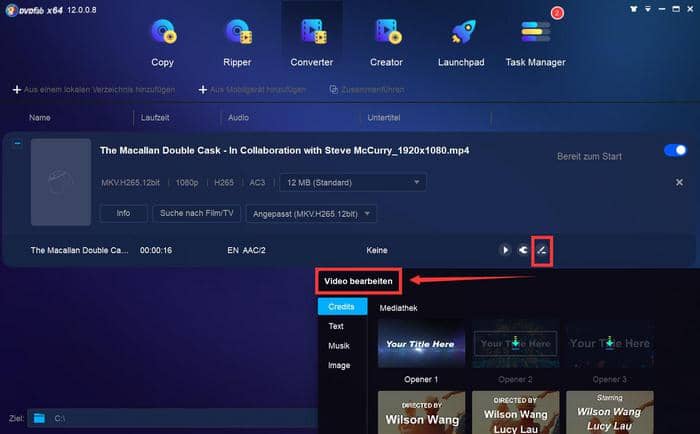Remove the Macallan video with X

click(x=679, y=182)
